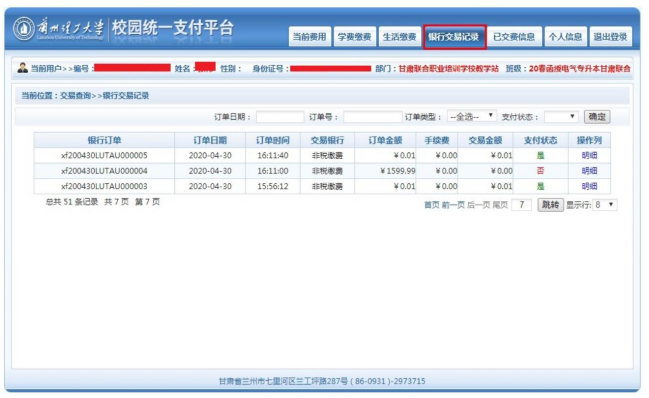Open 明细 for order xf200430LUTAU000003
This screenshot has height=398, width=649.
click(x=589, y=186)
